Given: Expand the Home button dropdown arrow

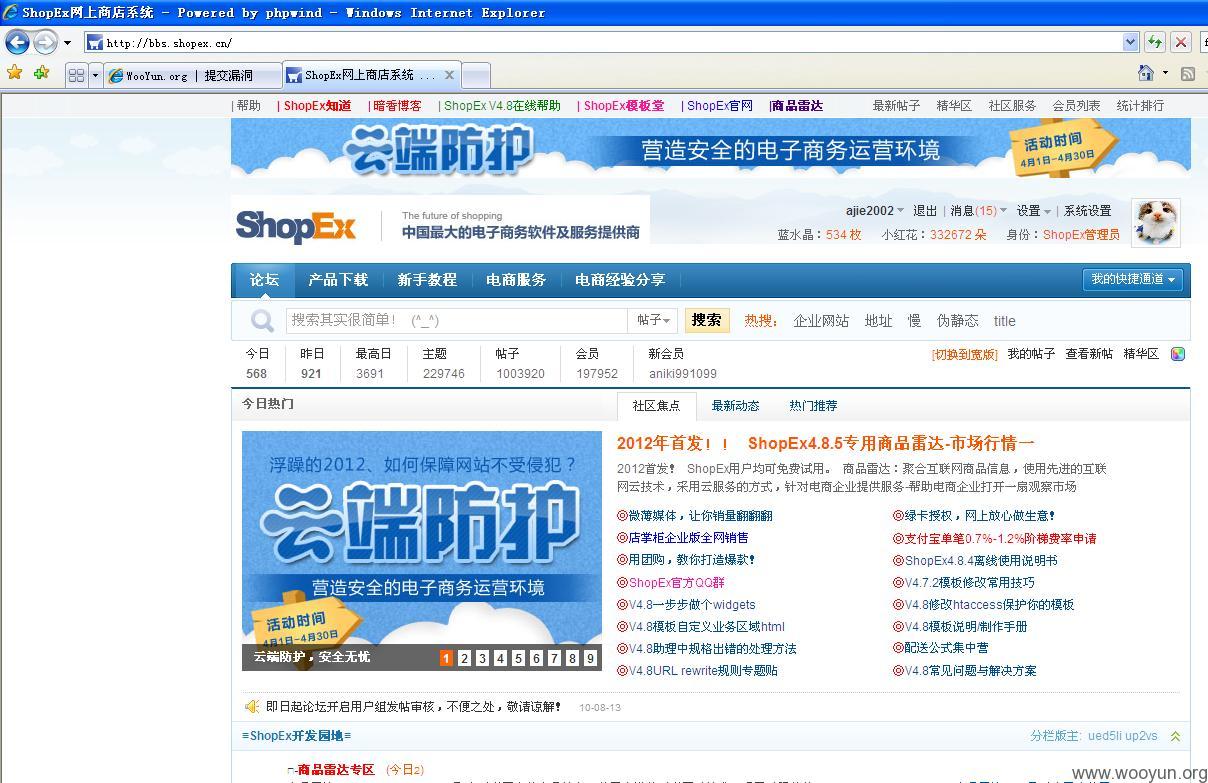Looking at the screenshot, I should 1165,73.
